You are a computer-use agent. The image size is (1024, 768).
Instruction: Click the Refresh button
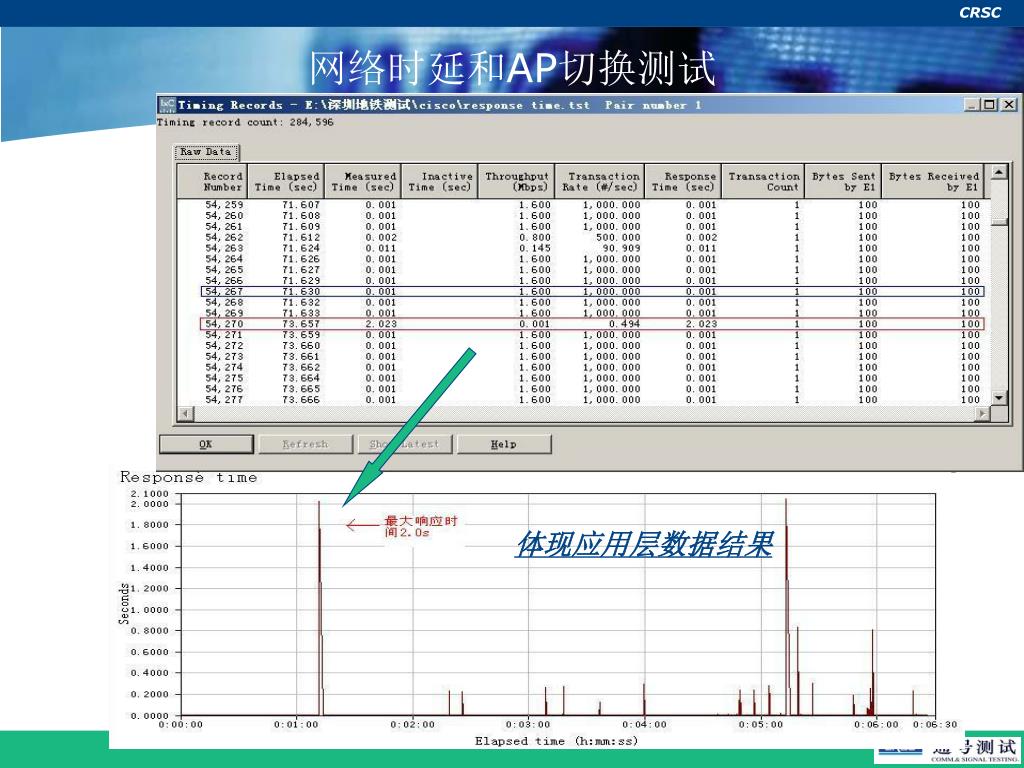(305, 444)
